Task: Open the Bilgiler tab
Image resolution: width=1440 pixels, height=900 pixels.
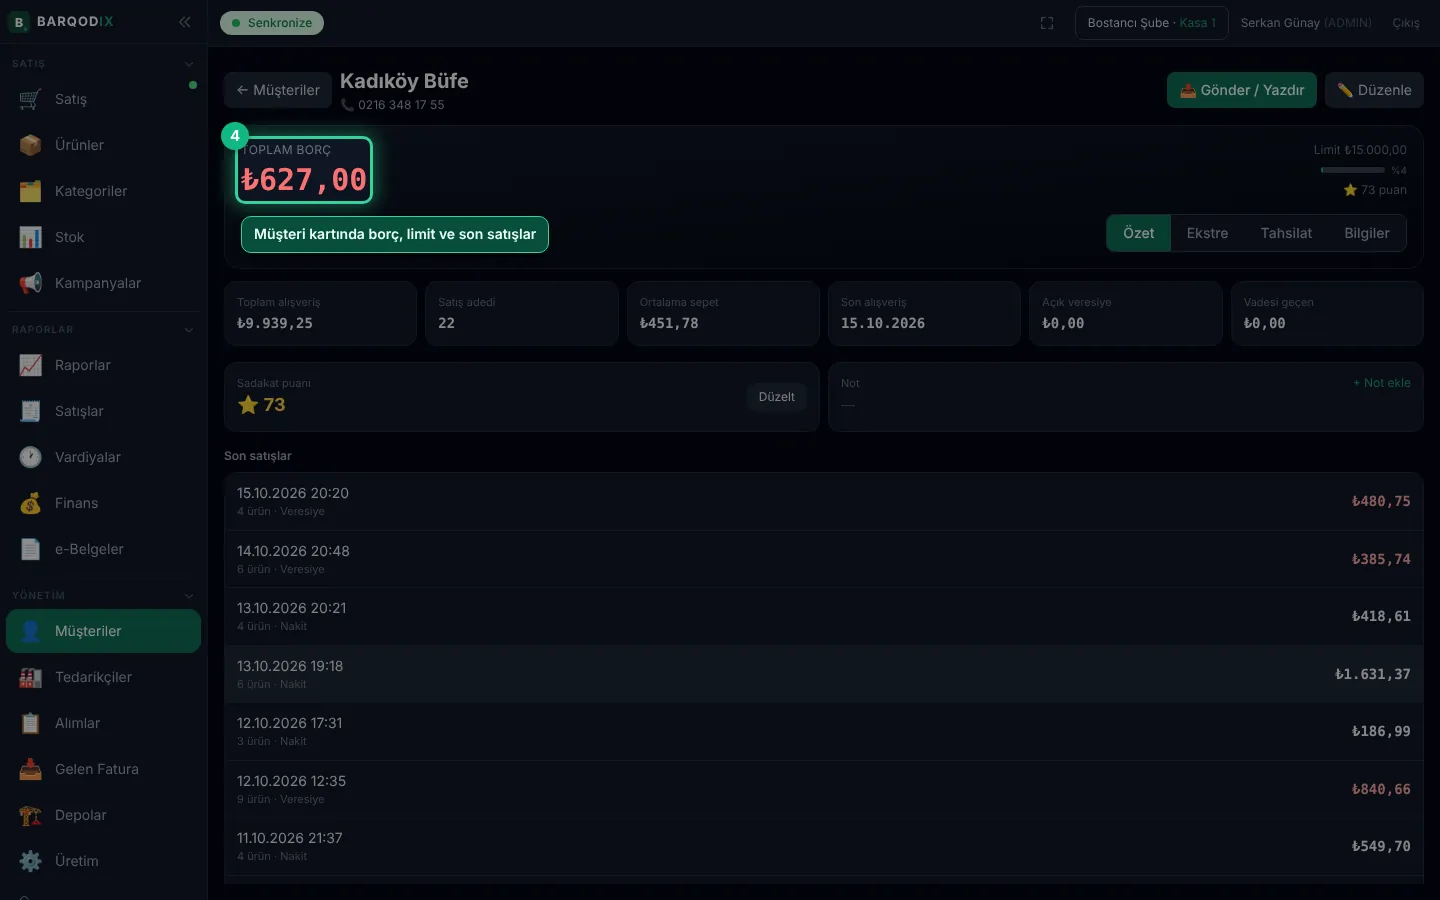Action: point(1367,233)
